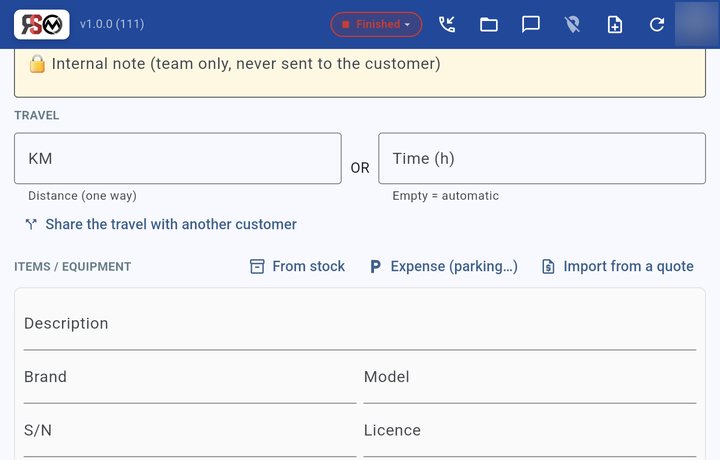Click the archive box icon for stock
The height and width of the screenshot is (460, 720).
(257, 266)
